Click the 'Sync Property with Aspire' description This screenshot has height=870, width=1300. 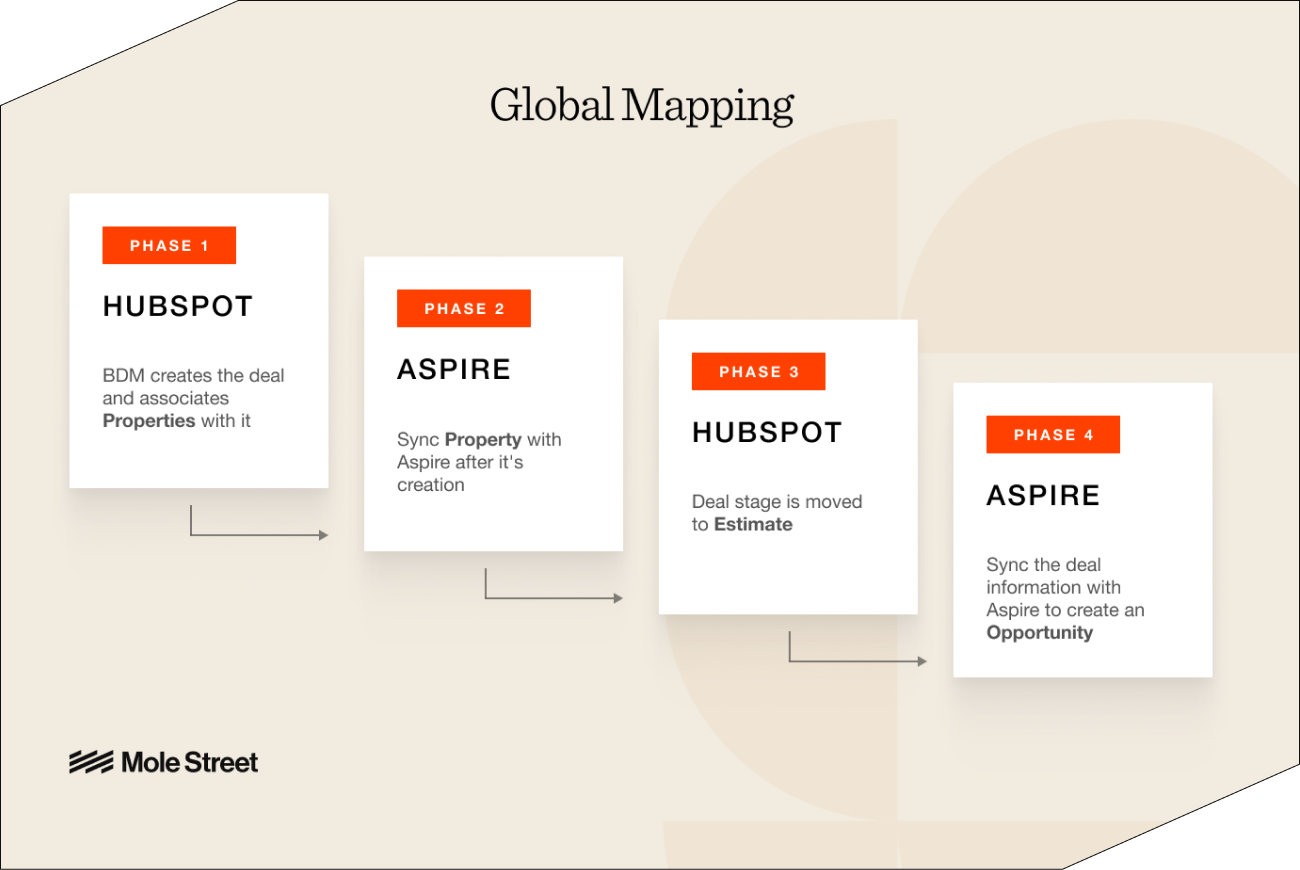pos(479,462)
